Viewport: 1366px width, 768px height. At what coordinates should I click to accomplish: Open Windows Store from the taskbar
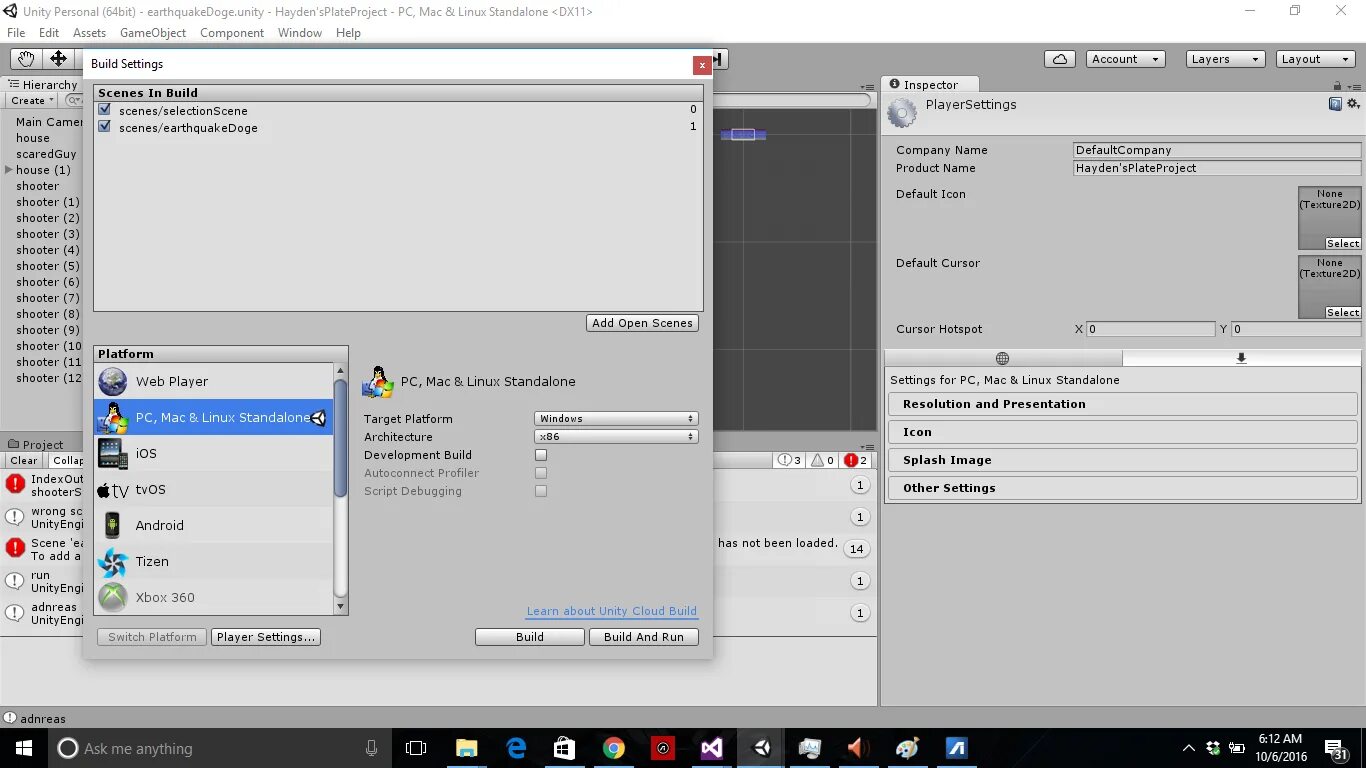(565, 748)
